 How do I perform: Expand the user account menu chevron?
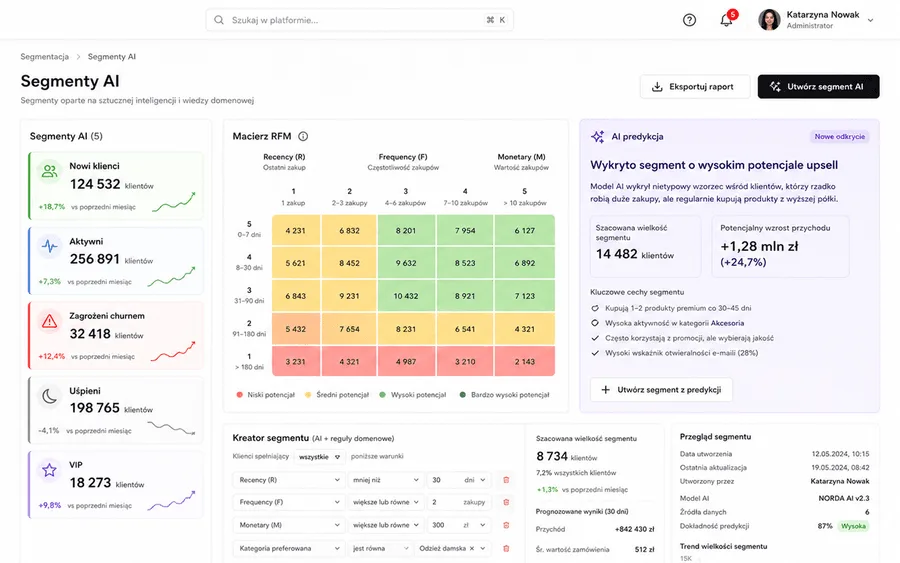point(870,20)
